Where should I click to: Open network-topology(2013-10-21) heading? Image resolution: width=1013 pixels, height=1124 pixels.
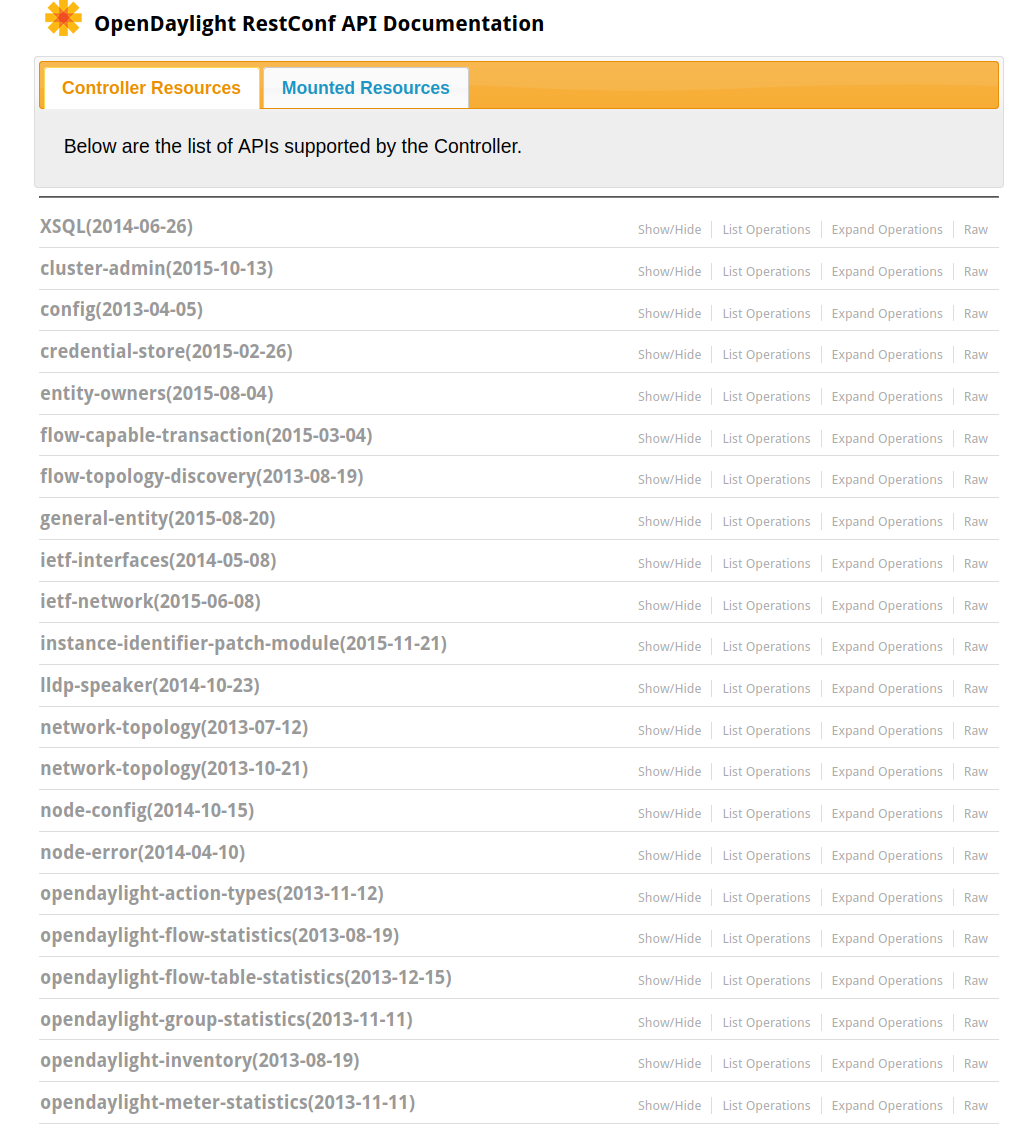[174, 769]
